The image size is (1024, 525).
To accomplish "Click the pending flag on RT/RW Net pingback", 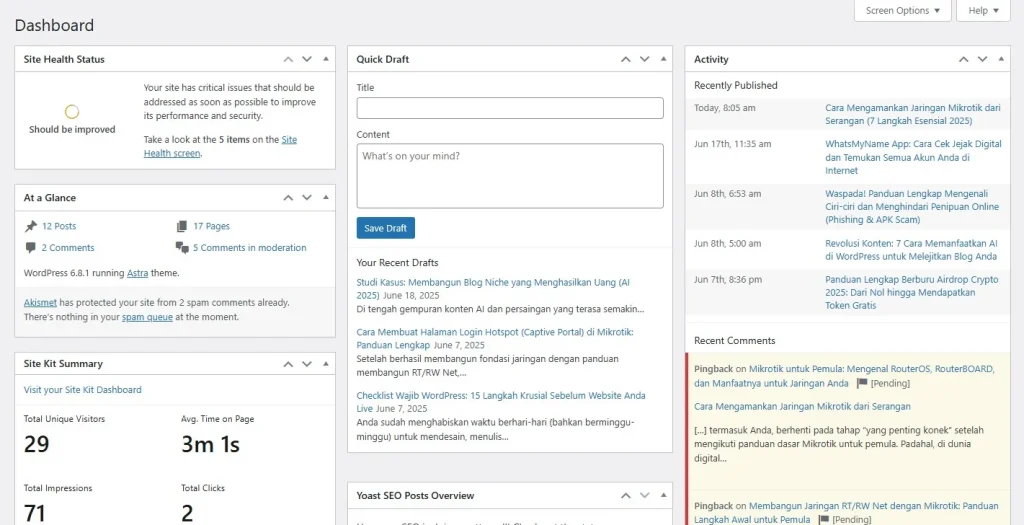I will [x=824, y=520].
